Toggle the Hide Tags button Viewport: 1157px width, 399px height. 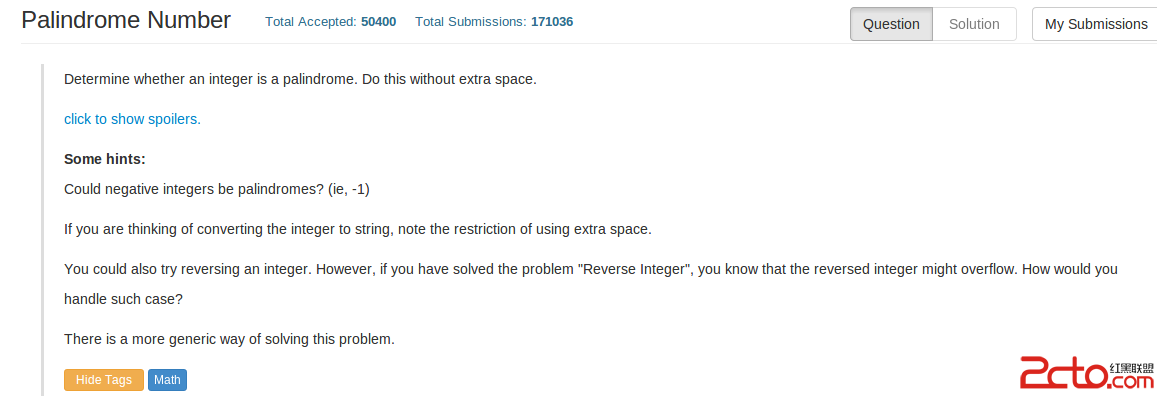104,380
